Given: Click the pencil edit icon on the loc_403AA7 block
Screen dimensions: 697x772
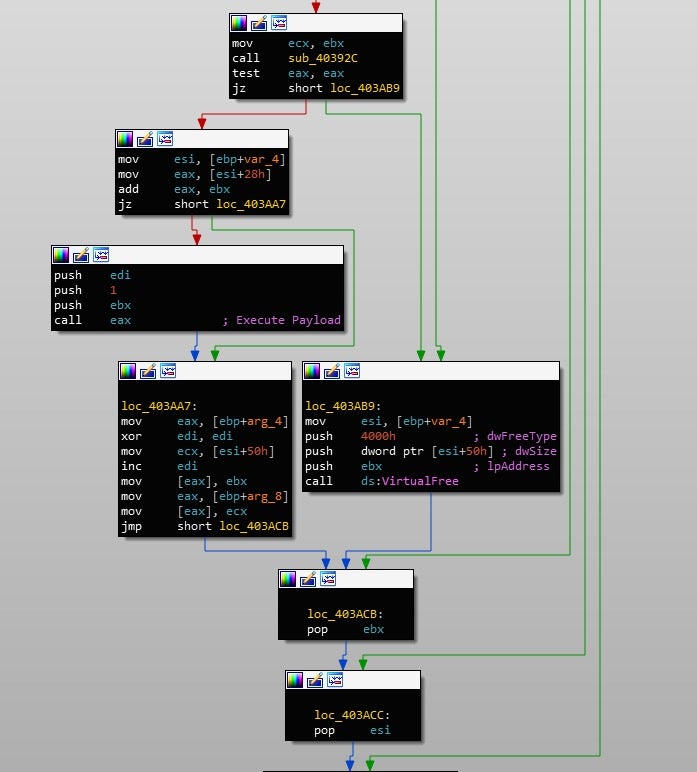Looking at the screenshot, I should [x=147, y=371].
